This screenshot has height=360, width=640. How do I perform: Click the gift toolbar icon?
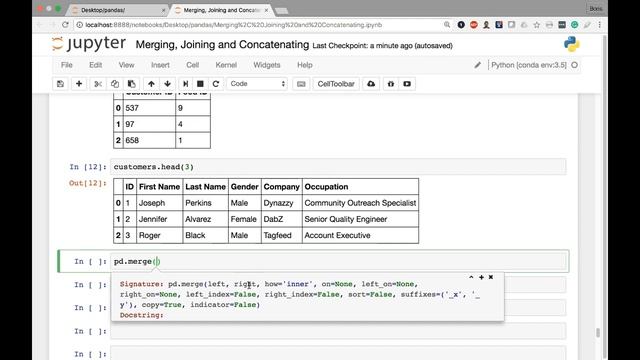pos(391,84)
